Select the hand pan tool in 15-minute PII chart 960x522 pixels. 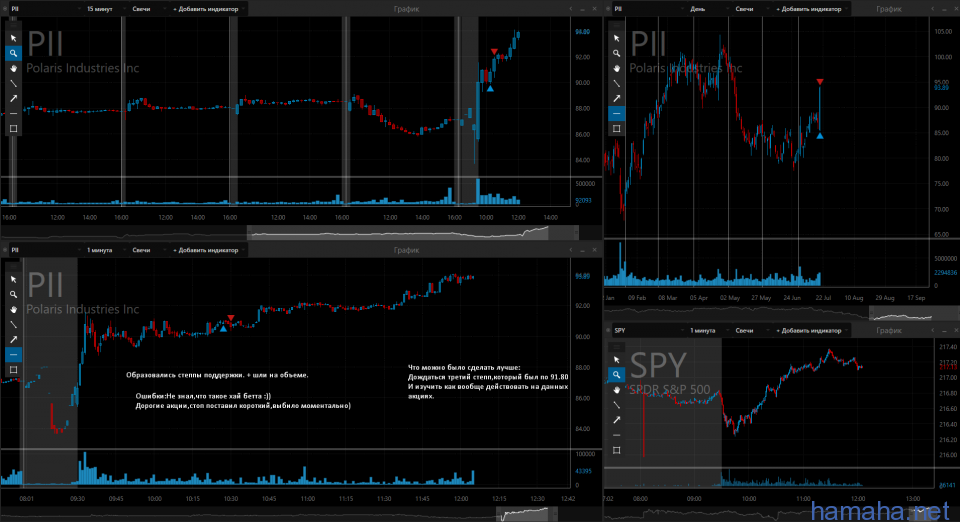[x=13, y=69]
